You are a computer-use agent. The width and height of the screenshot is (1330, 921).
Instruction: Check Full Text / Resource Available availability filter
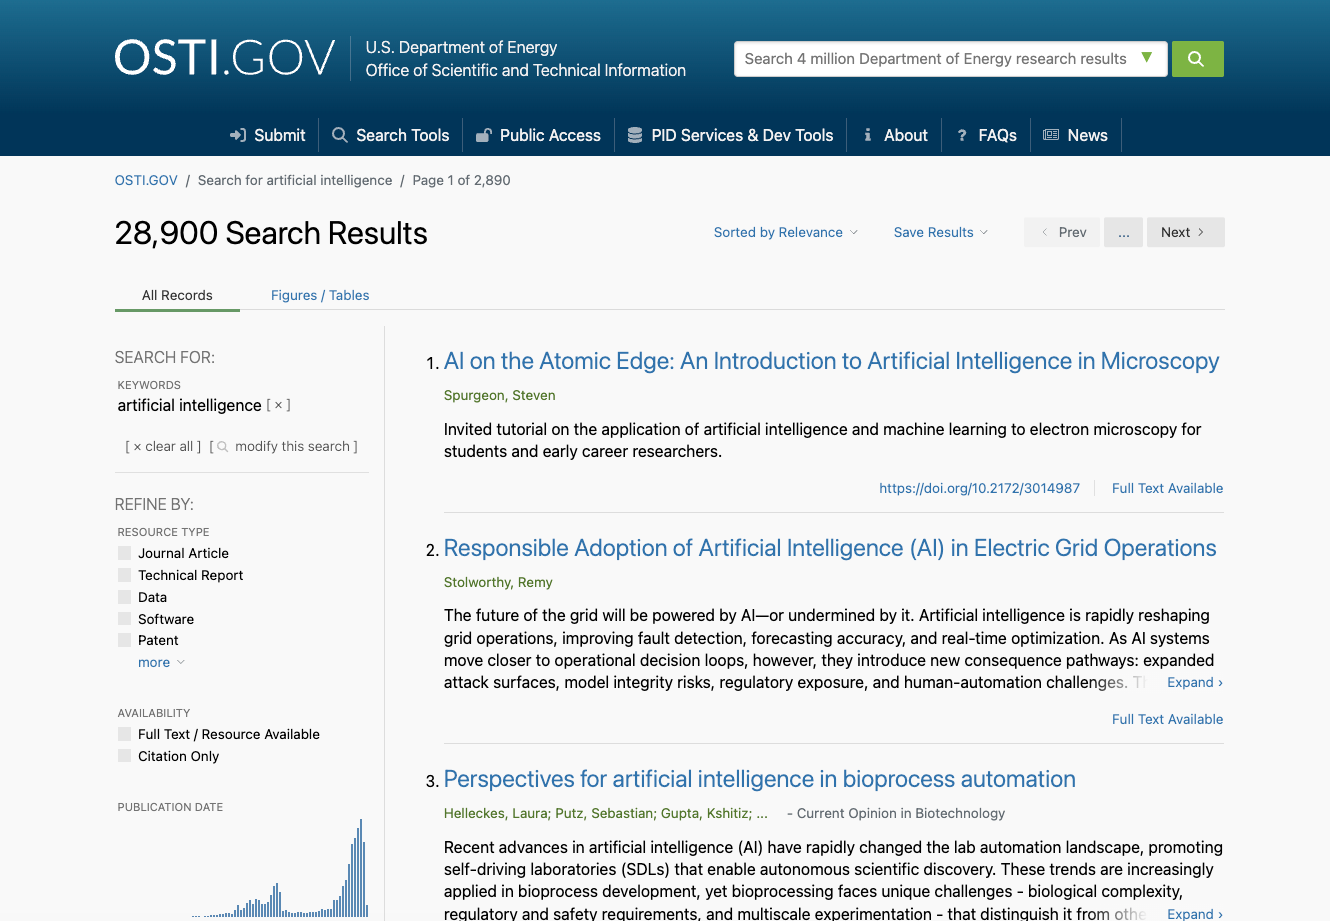124,733
